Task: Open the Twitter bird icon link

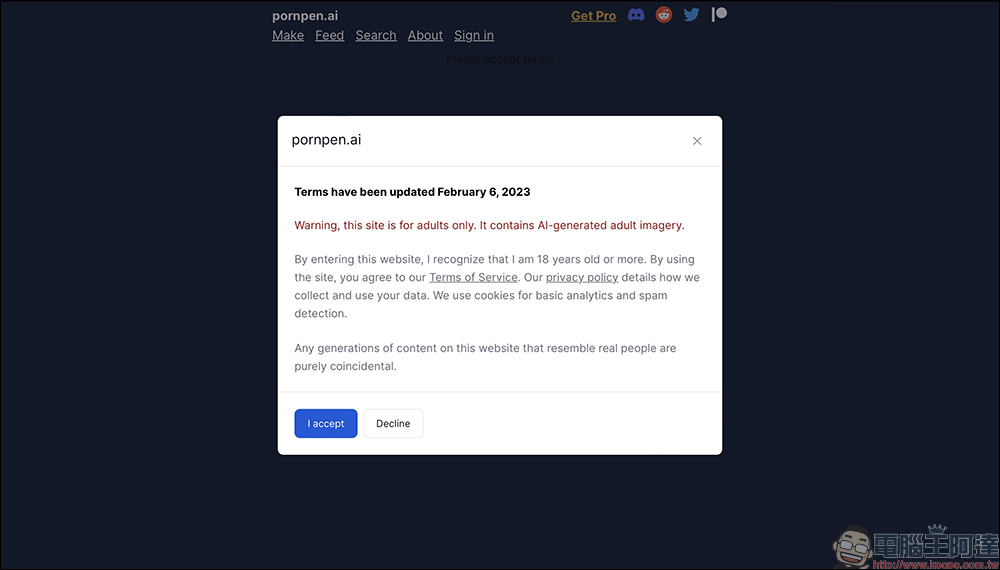Action: pyautogui.click(x=691, y=15)
